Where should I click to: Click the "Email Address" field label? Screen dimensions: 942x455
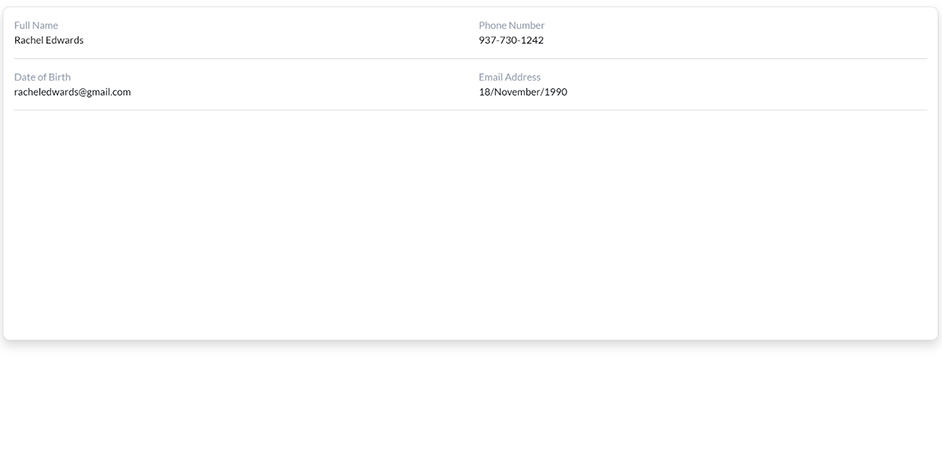[509, 77]
